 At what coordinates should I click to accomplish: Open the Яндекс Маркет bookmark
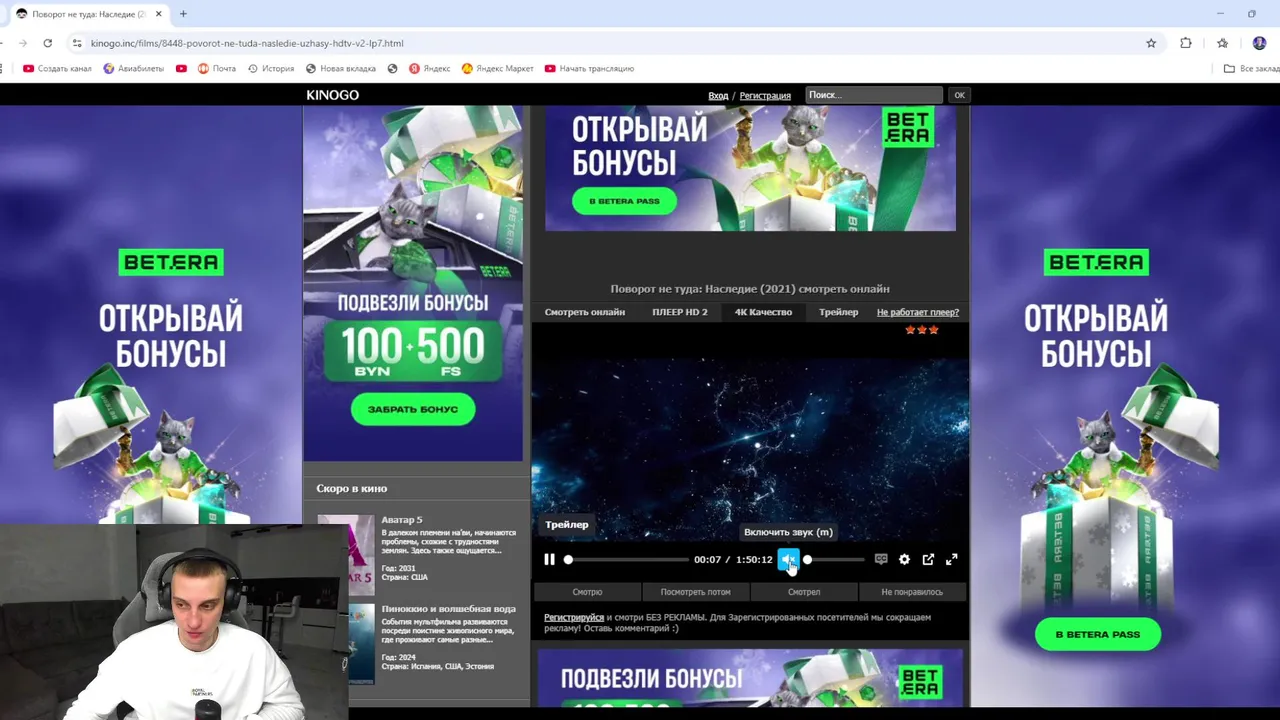pos(498,69)
